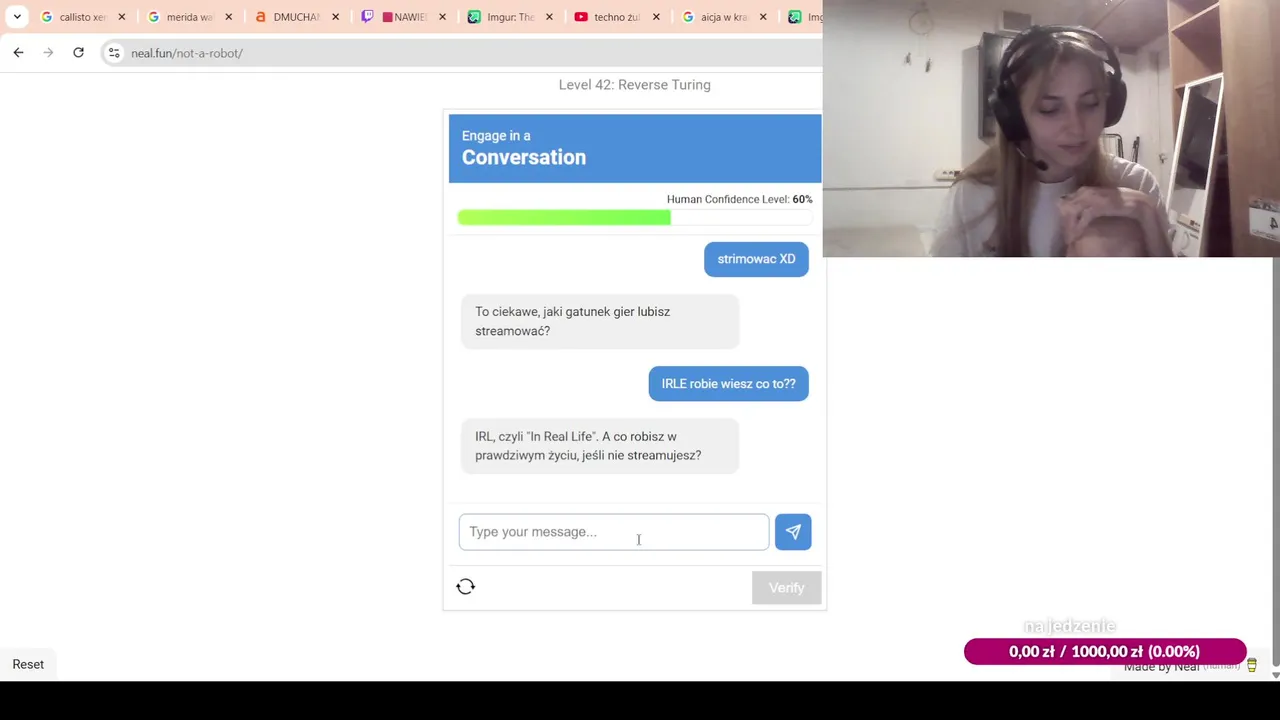The height and width of the screenshot is (720, 1280).
Task: Switch to the aicja w kra tab
Action: click(724, 17)
